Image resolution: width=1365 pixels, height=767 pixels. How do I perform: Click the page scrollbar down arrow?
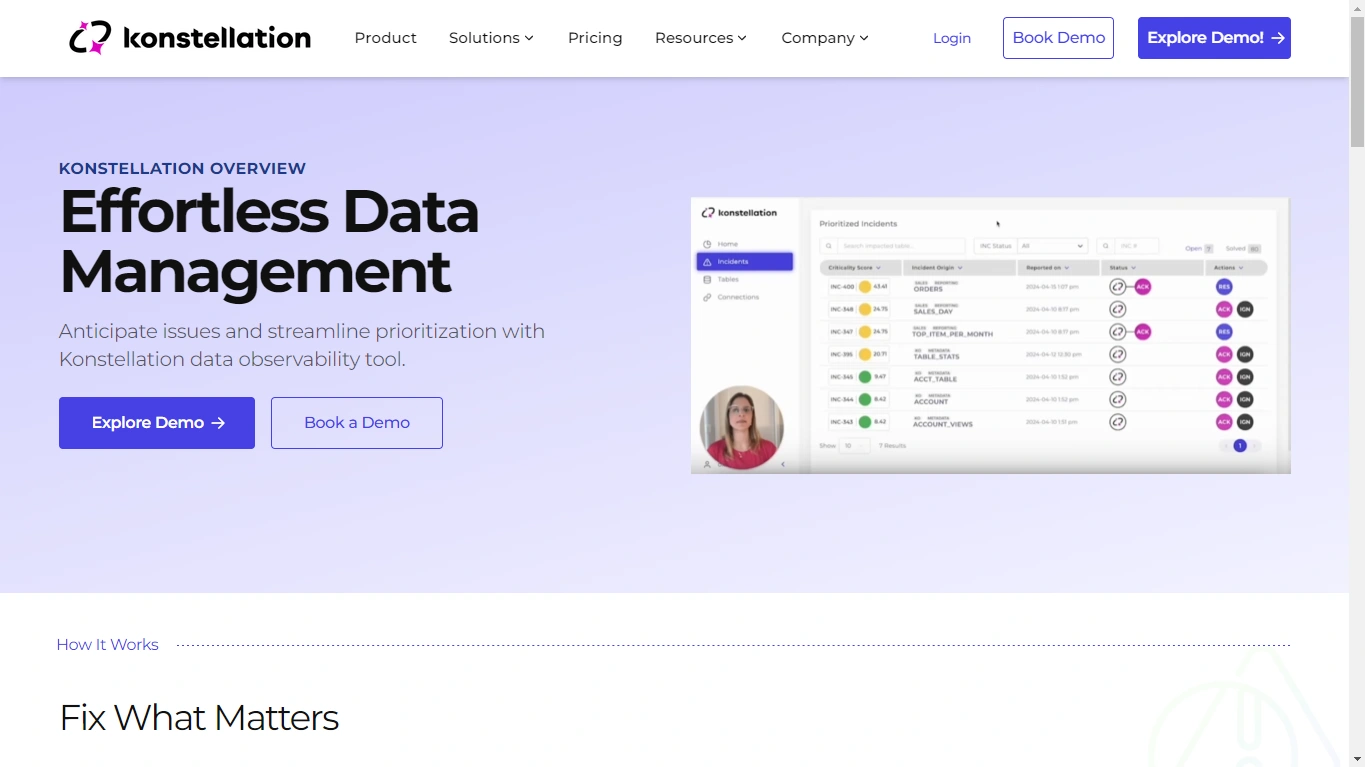pos(1357,759)
